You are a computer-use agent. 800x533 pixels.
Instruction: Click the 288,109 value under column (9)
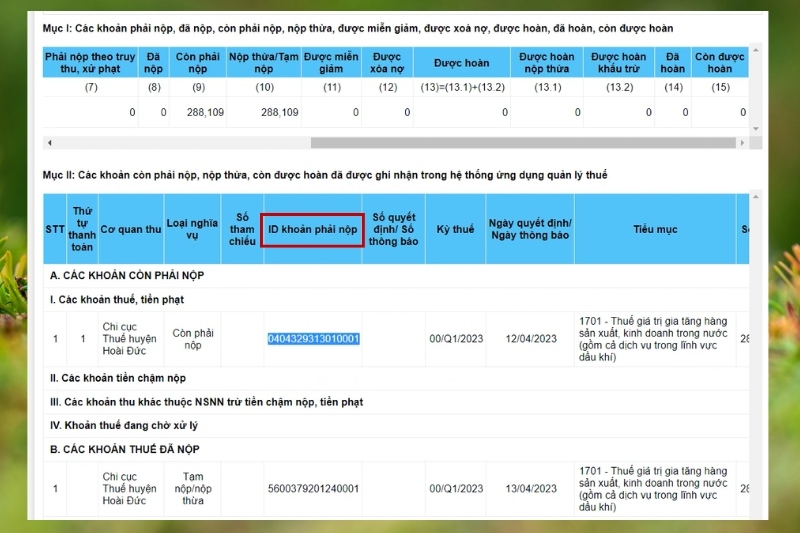coord(205,112)
